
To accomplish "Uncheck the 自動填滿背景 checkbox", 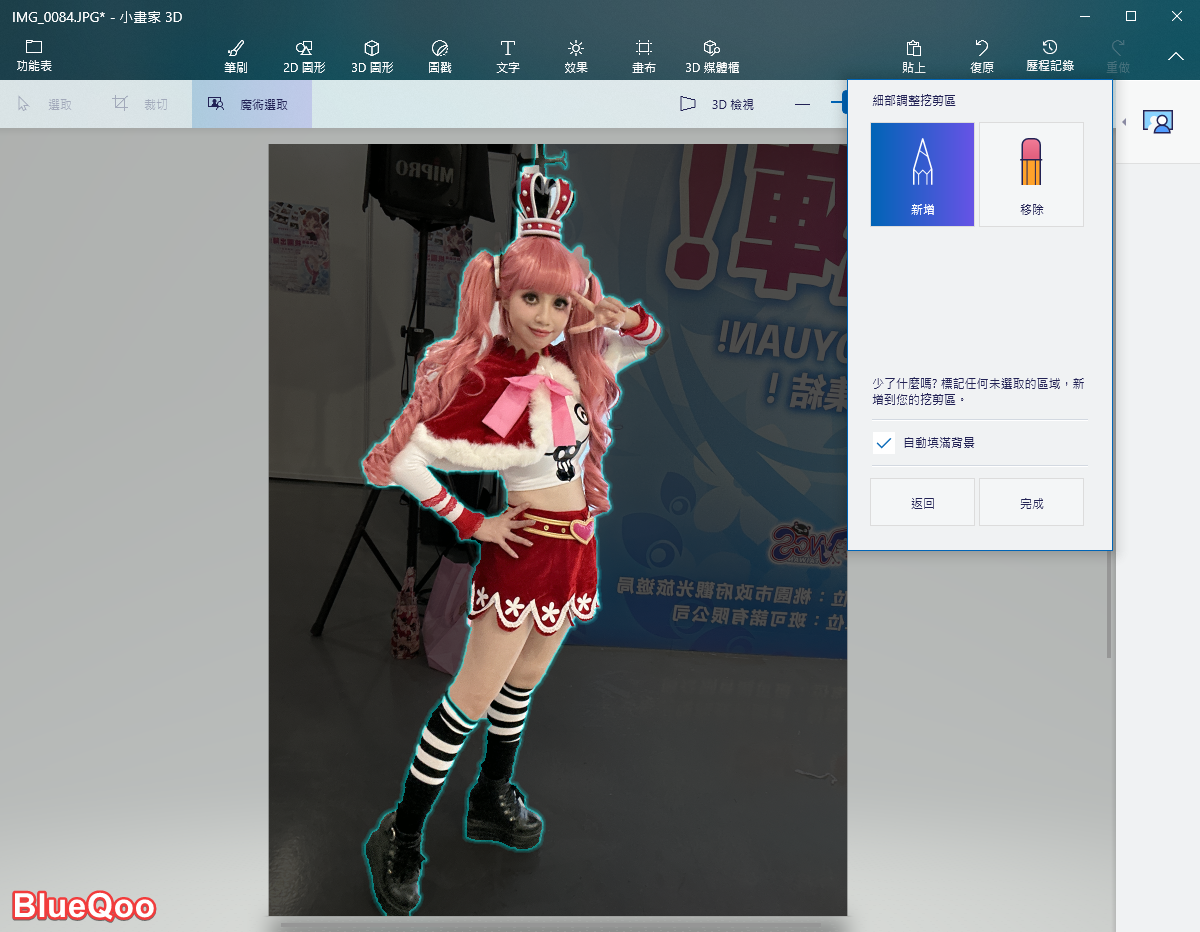I will [884, 442].
